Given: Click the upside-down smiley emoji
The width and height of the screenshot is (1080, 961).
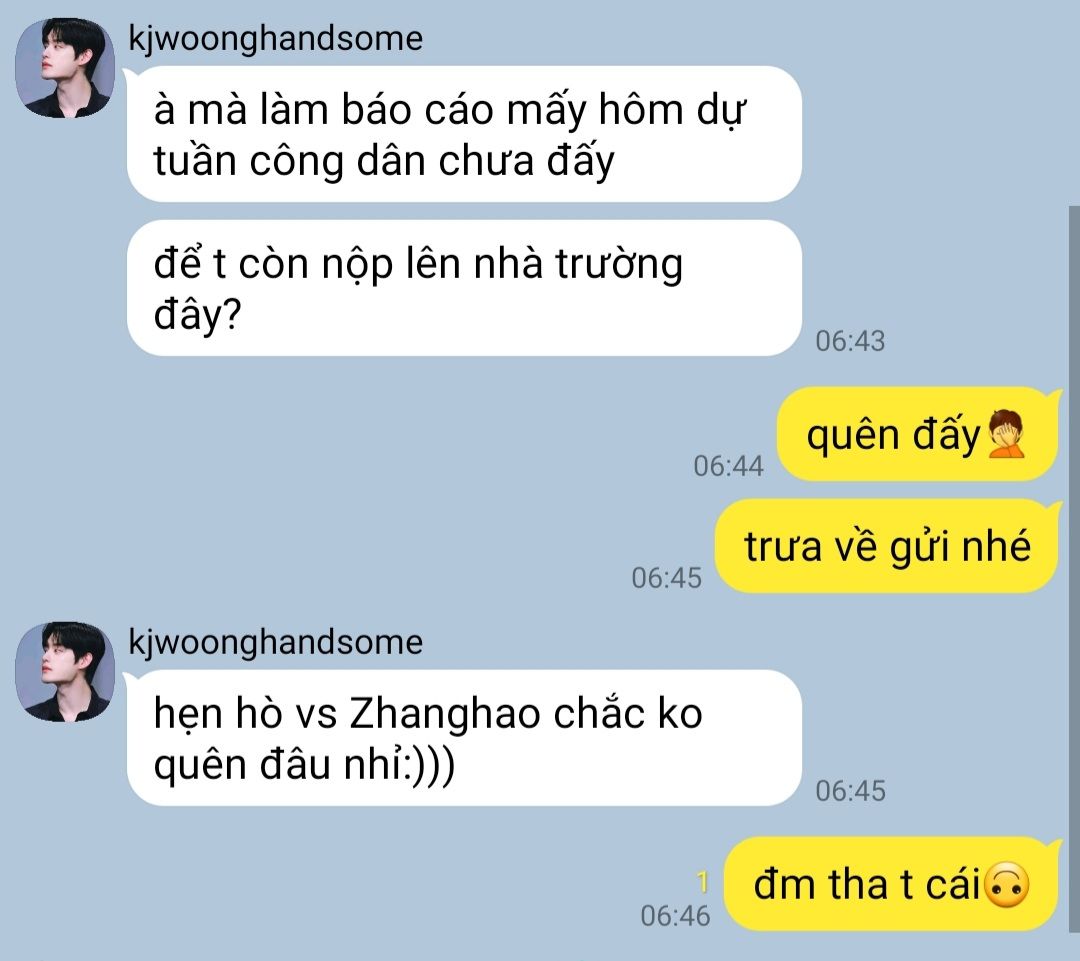Looking at the screenshot, I should point(1008,885).
